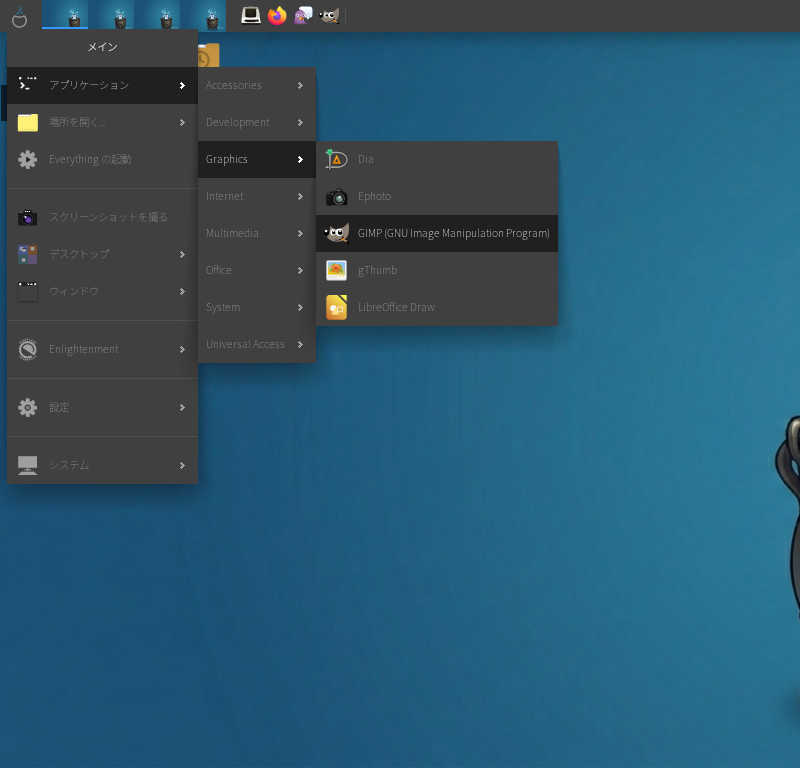The image size is (800, 768).
Task: Click the メイン menu title
Action: tap(103, 47)
